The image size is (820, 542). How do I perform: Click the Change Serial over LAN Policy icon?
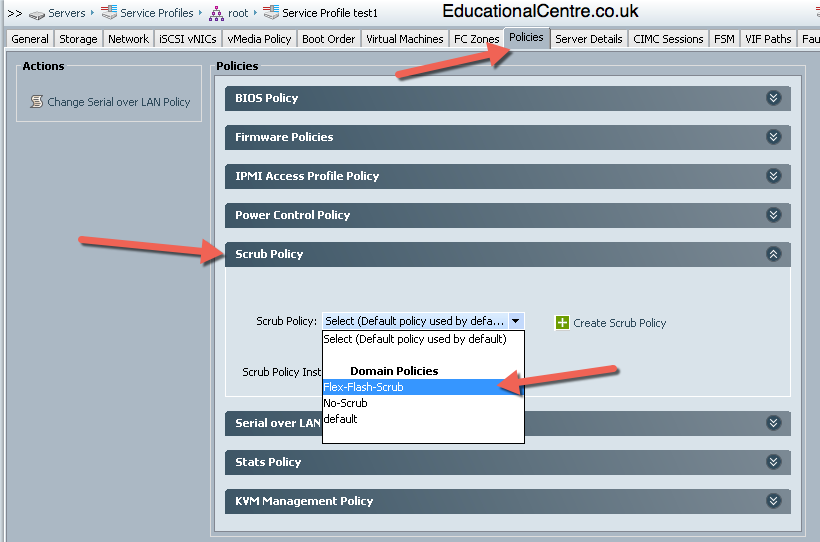37,101
